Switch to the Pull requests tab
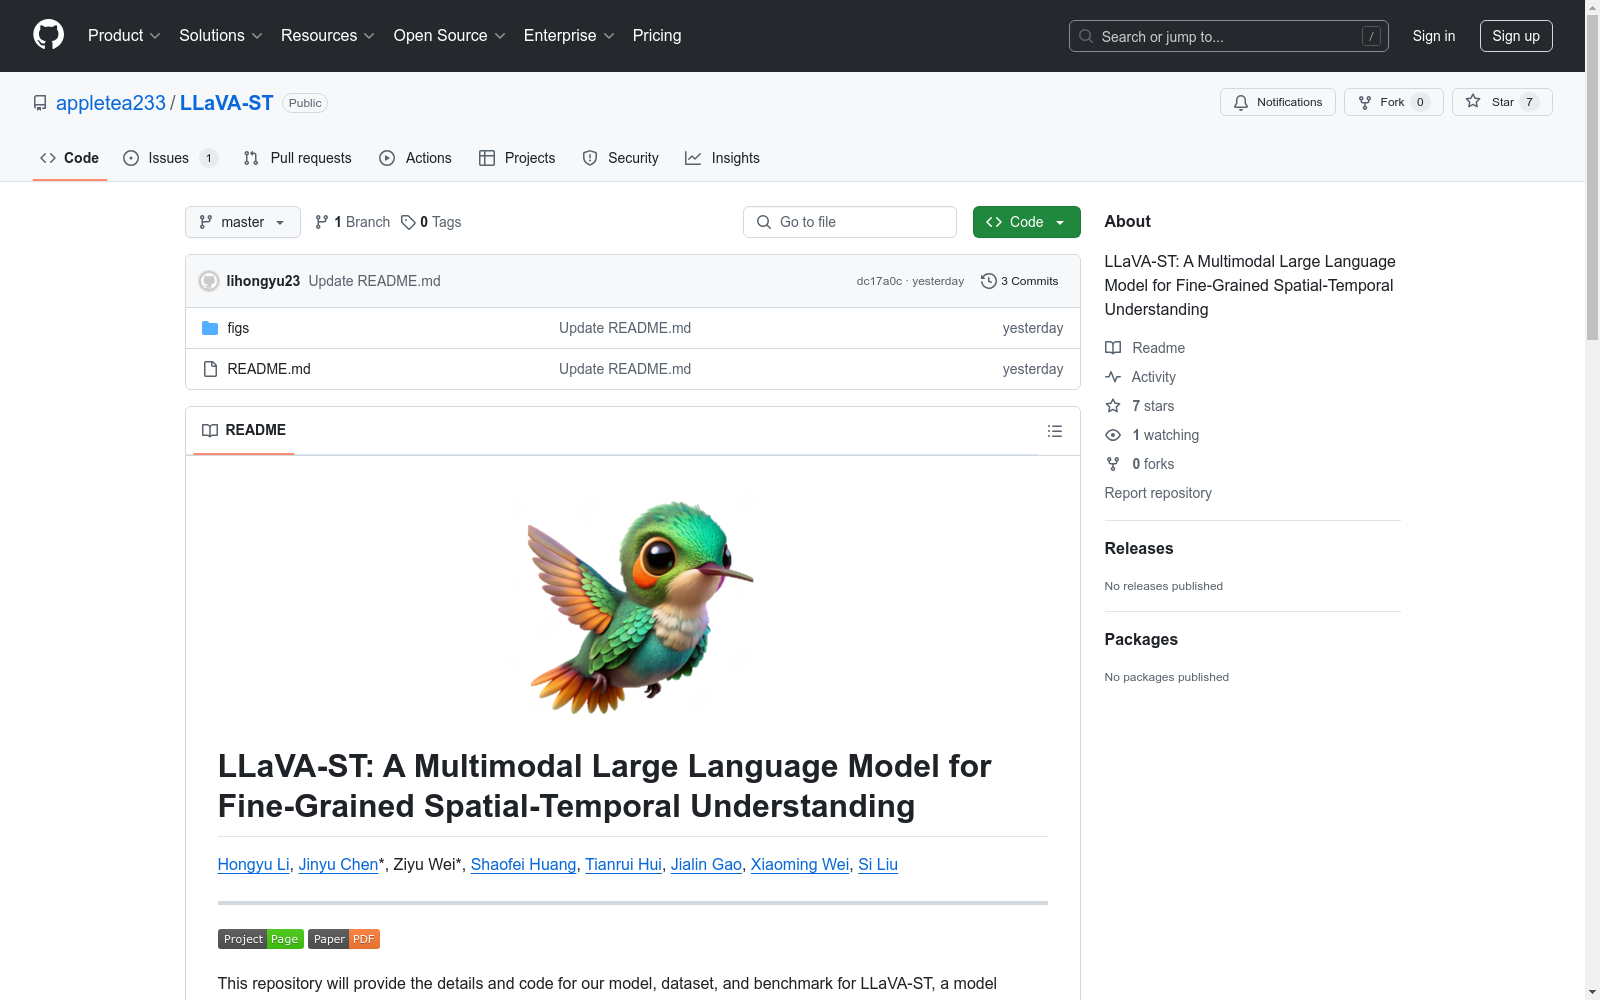This screenshot has height=1000, width=1600. point(298,158)
